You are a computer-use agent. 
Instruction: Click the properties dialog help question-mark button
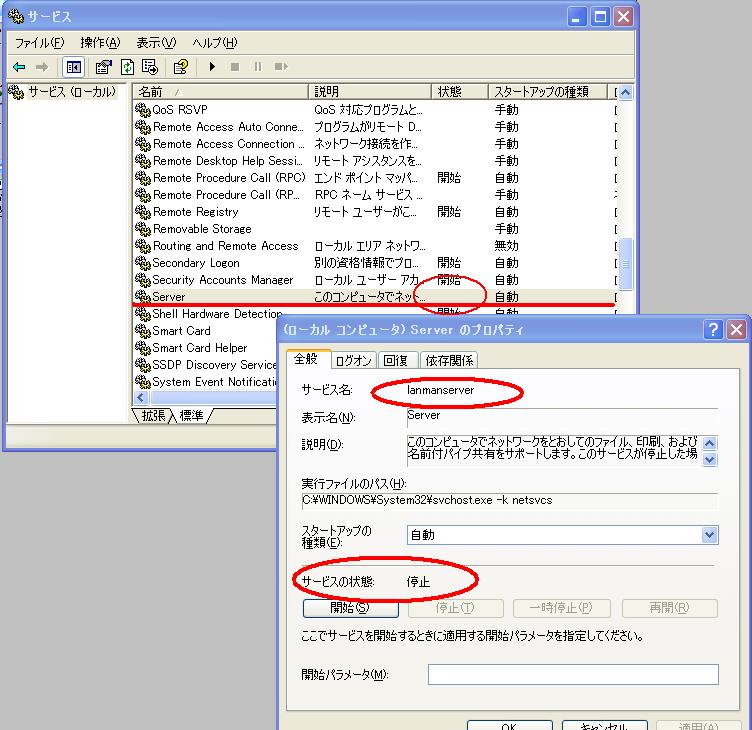(714, 329)
